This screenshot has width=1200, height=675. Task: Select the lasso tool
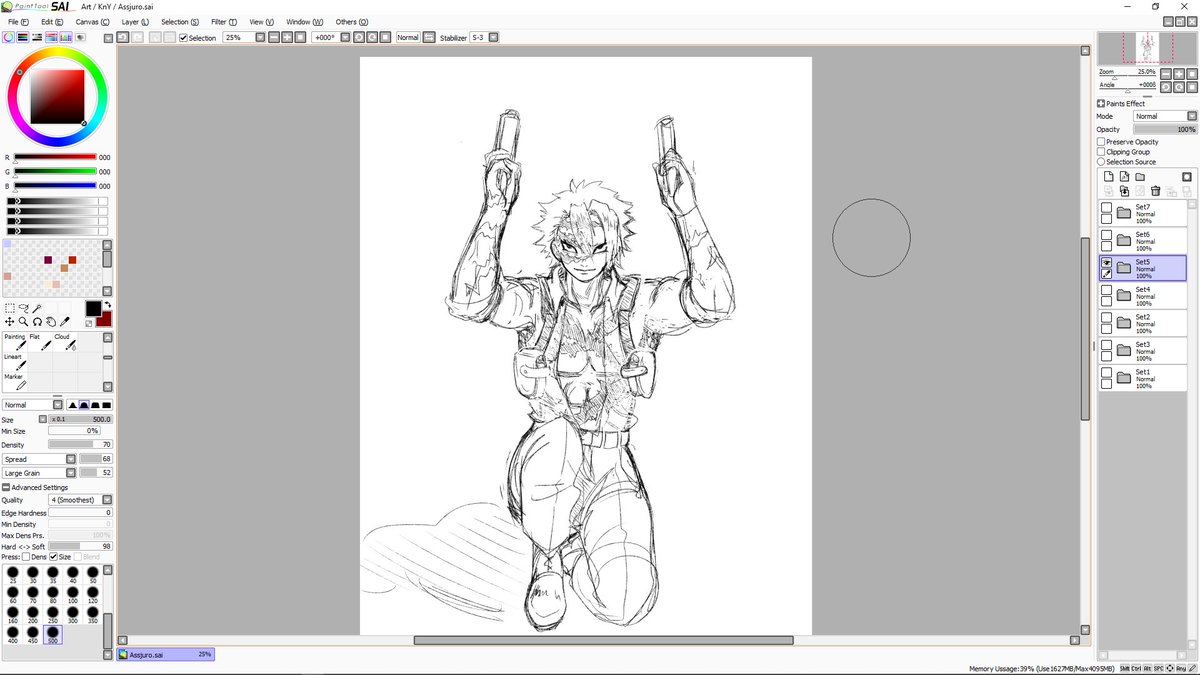pos(24,308)
